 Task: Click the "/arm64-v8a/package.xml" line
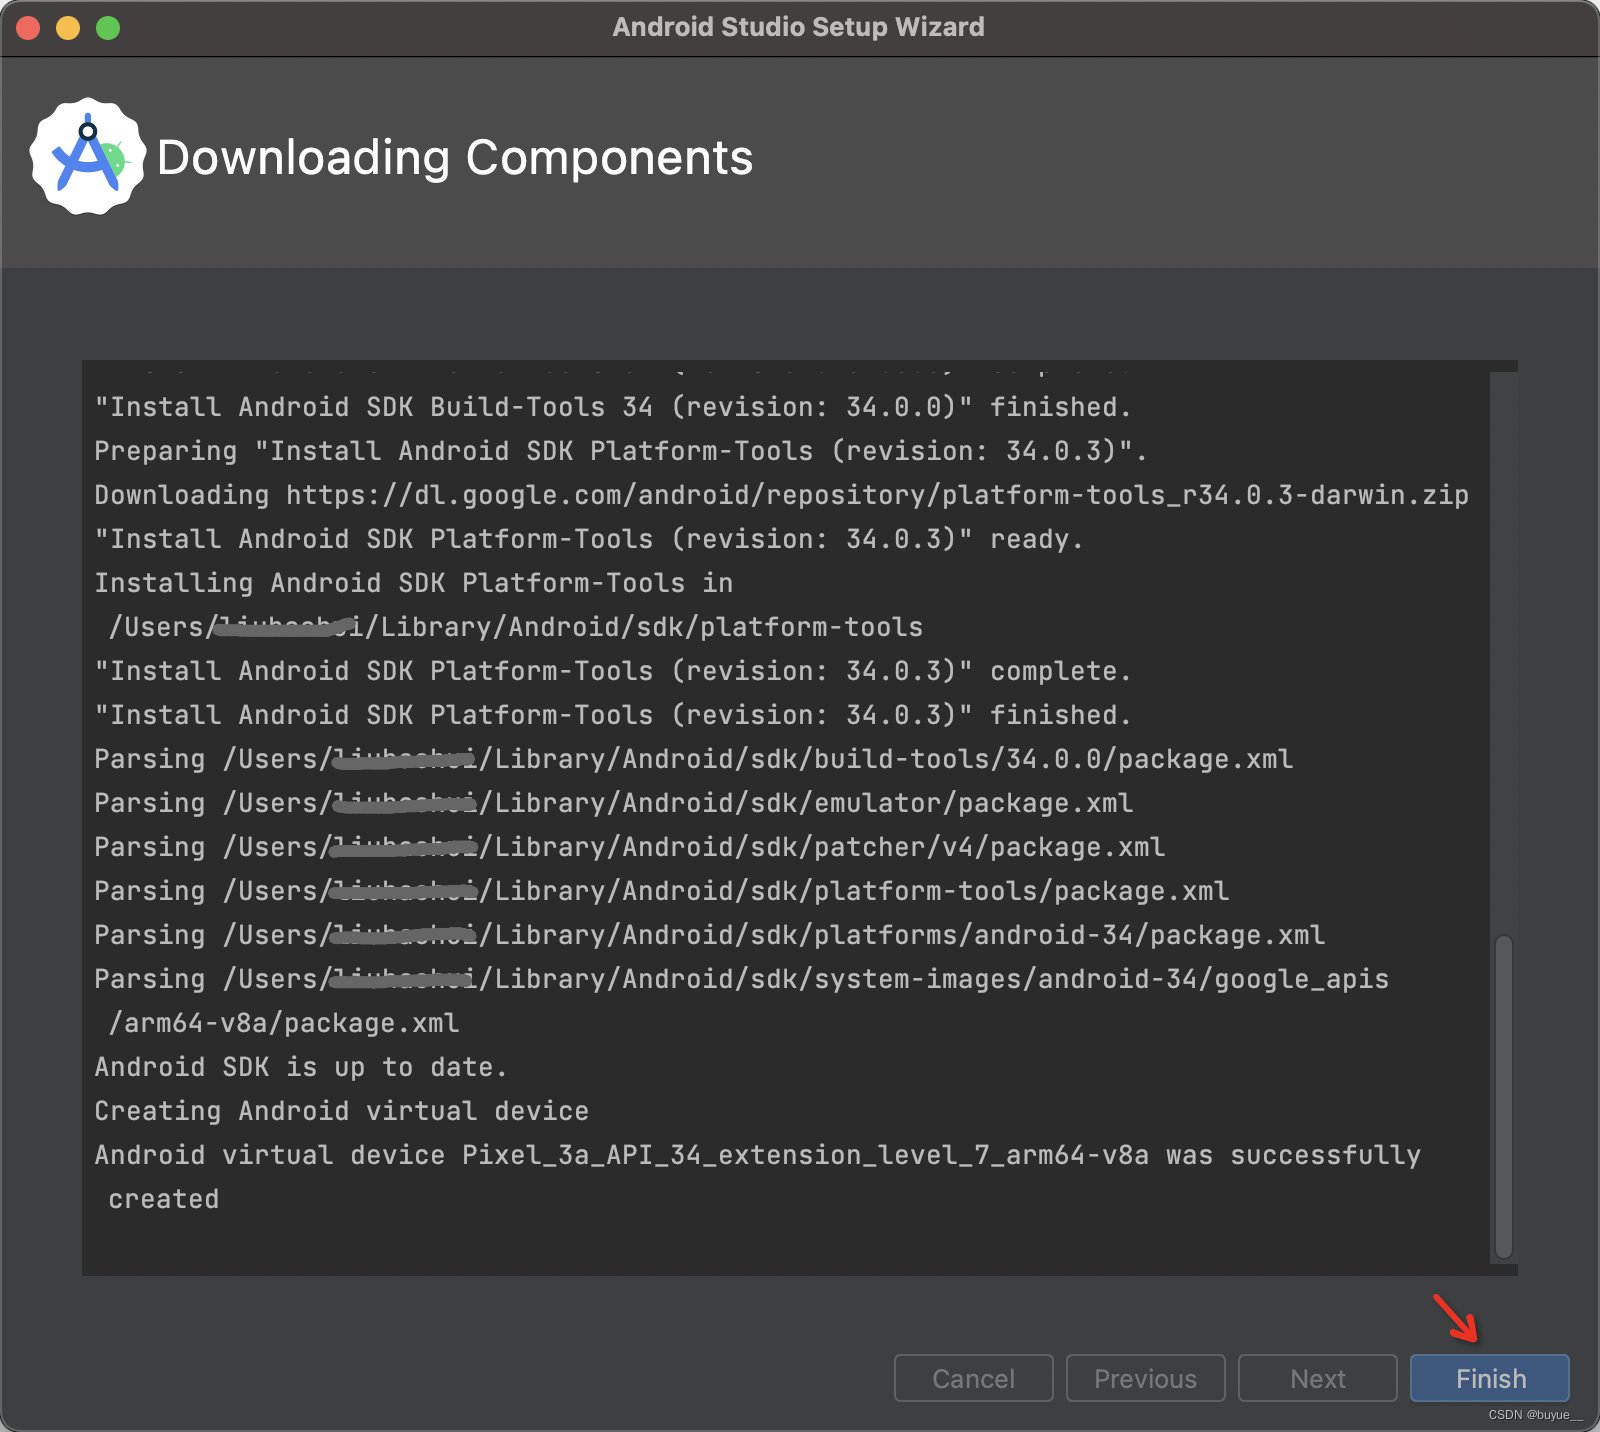pyautogui.click(x=284, y=1023)
